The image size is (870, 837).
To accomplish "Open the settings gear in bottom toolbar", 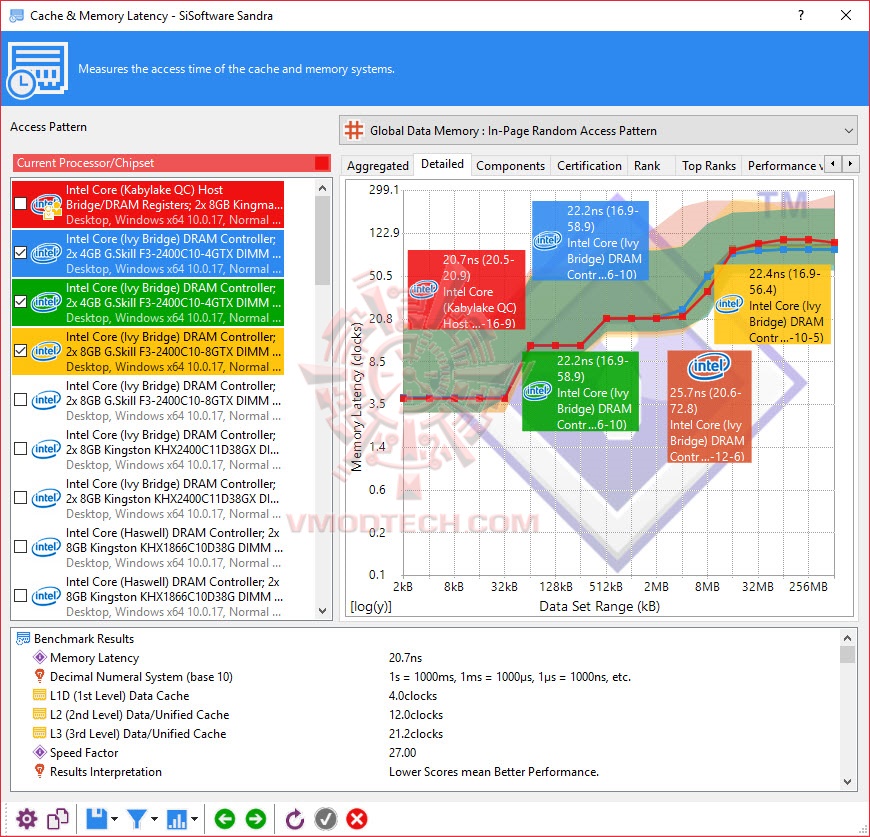I will (26, 819).
